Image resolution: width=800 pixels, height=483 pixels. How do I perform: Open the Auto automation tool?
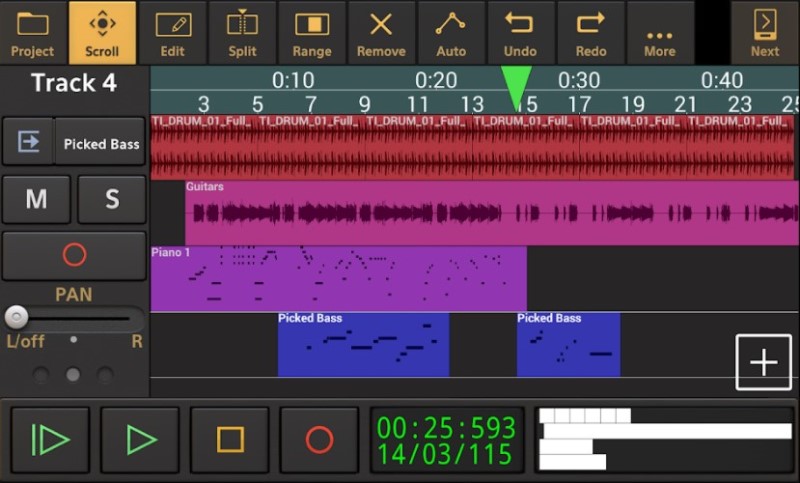tap(451, 33)
